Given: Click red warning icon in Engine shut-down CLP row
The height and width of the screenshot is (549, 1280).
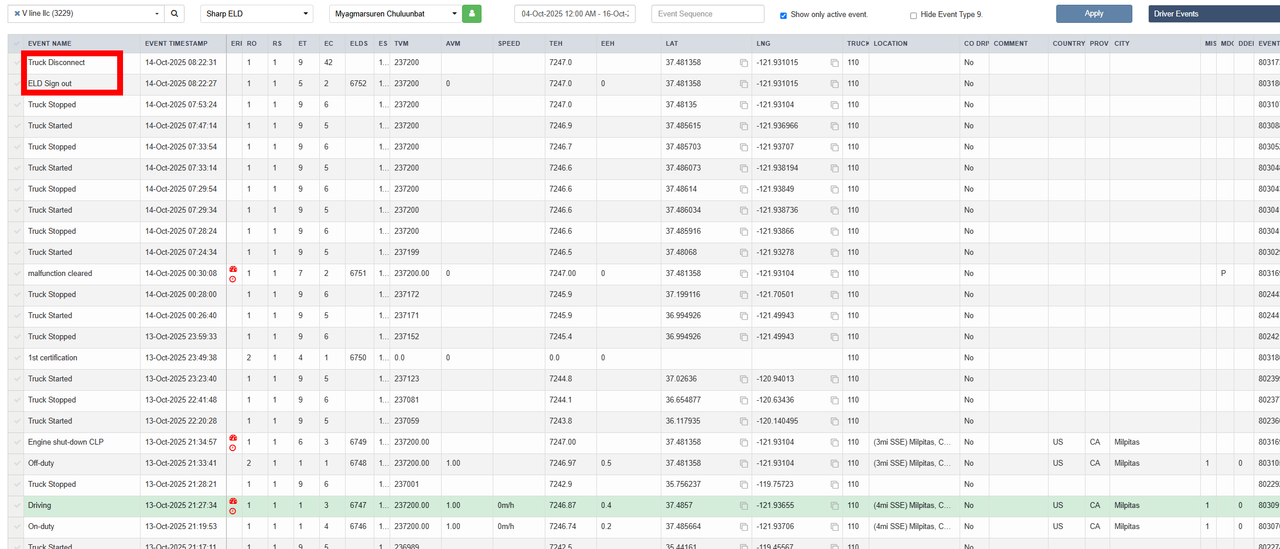Looking at the screenshot, I should (233, 438).
